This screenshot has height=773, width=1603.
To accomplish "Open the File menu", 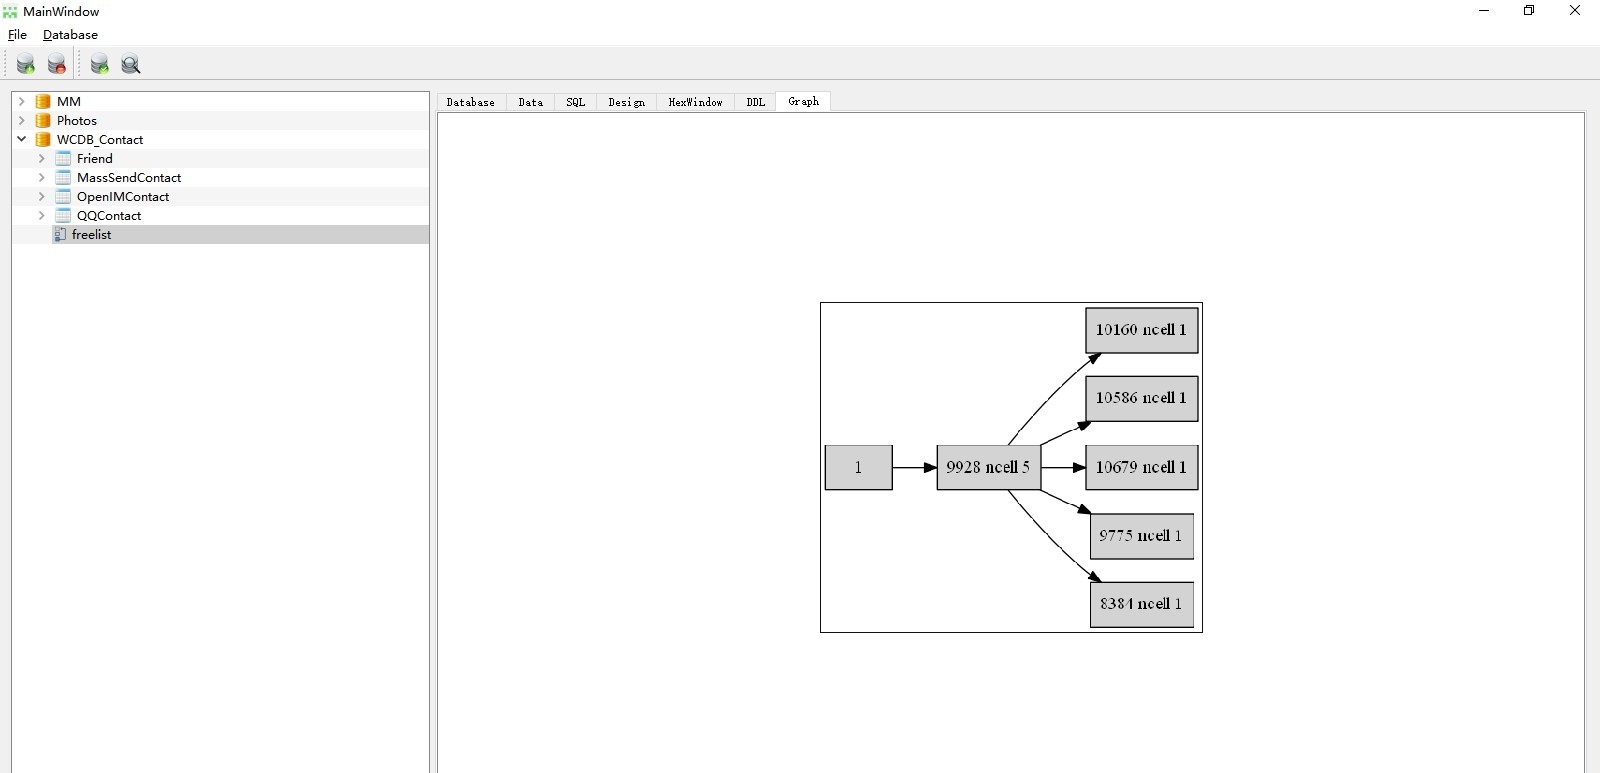I will (17, 35).
